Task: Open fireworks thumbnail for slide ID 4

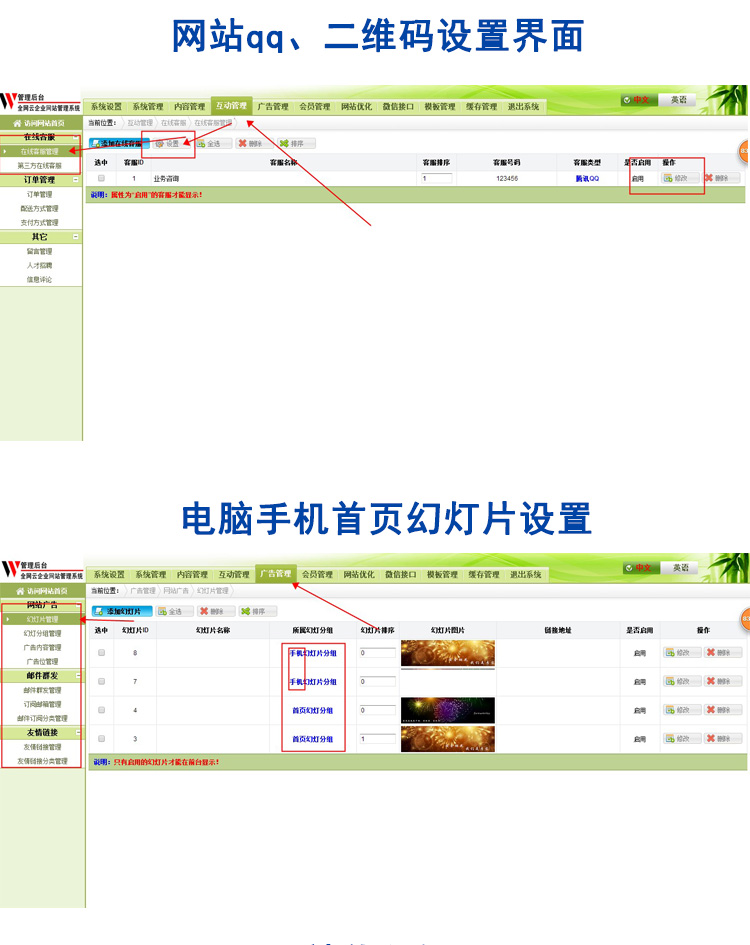Action: [447, 710]
